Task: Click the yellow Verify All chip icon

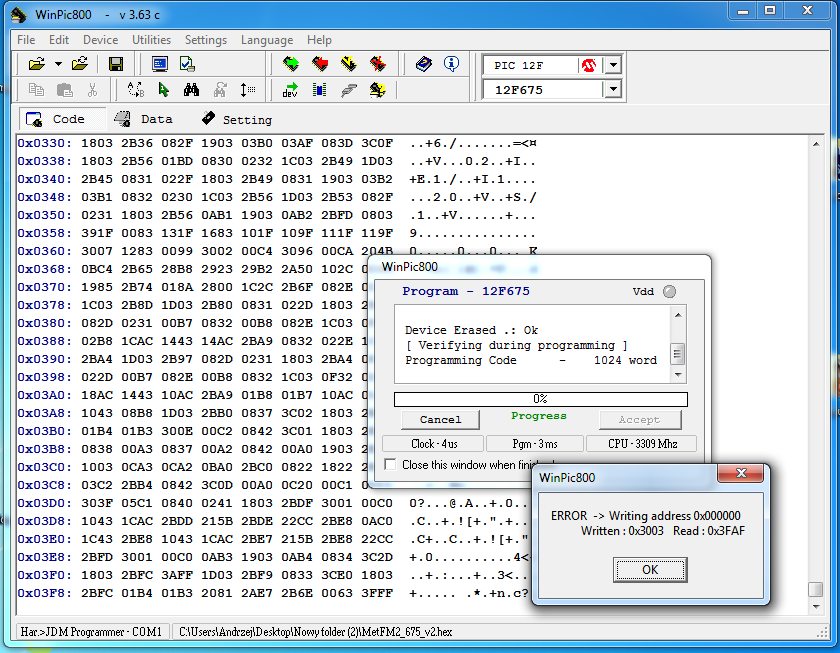Action: (349, 64)
